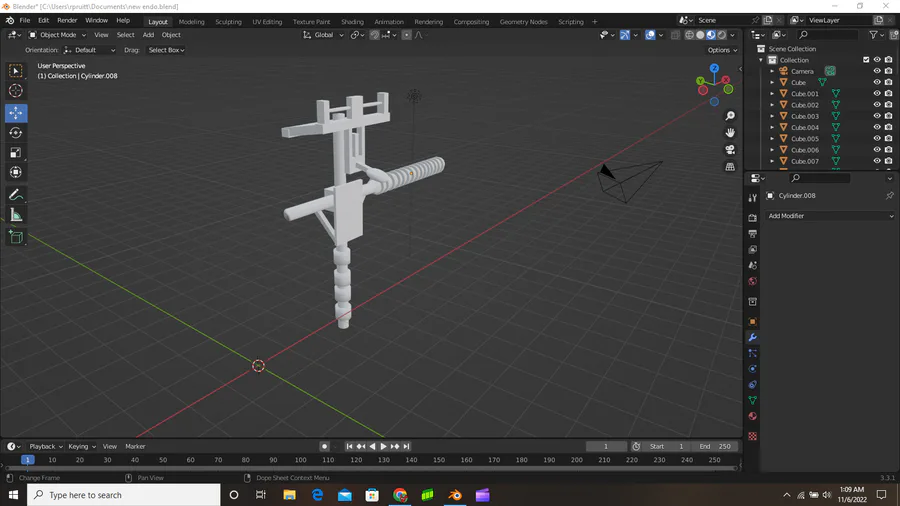Screen dimensions: 900x506
Task: Open the Object Mode dropdown
Action: click(x=57, y=35)
